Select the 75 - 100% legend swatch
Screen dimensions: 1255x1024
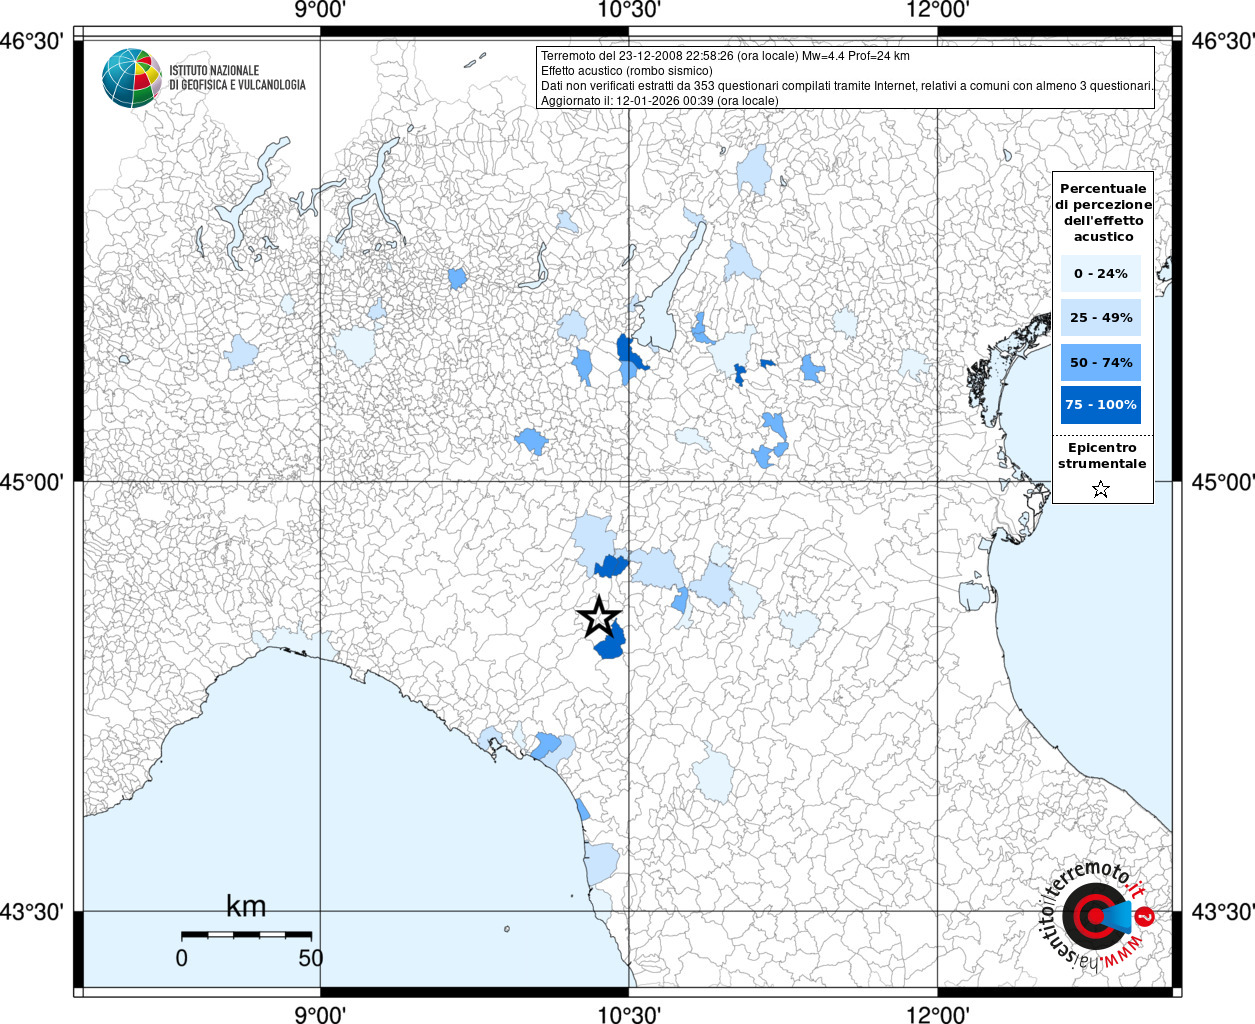pos(1101,405)
